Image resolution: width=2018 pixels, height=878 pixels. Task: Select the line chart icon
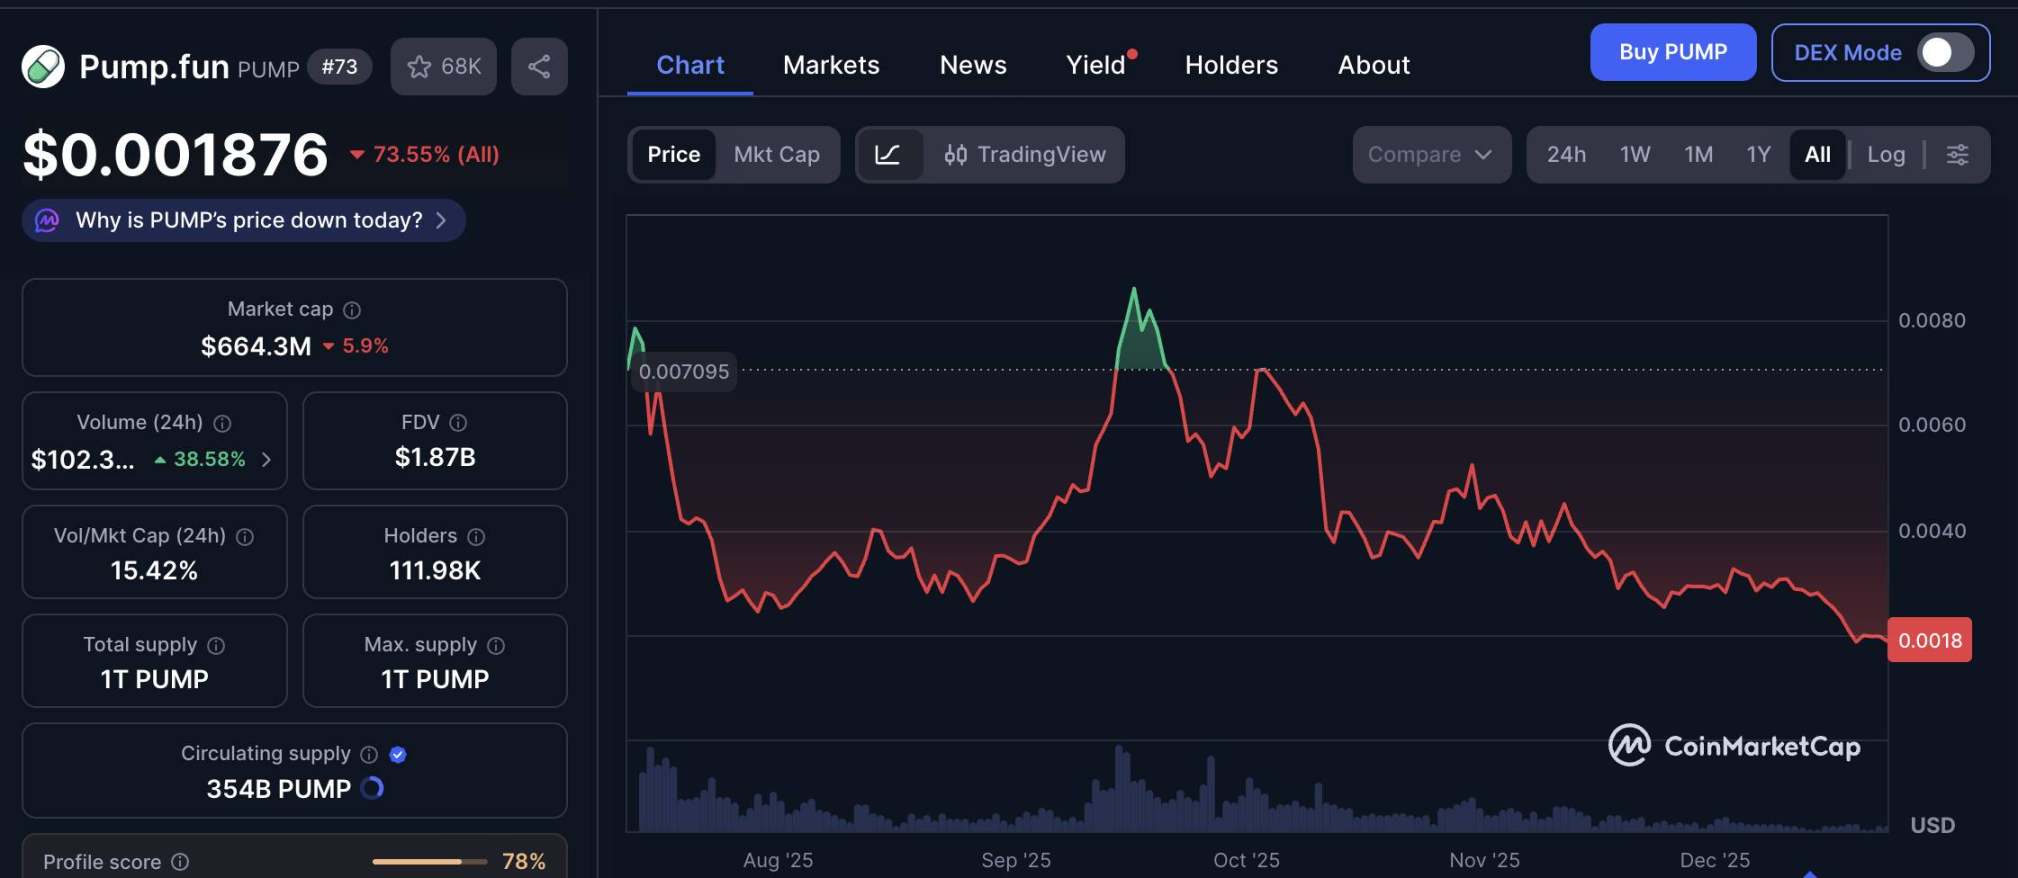(887, 155)
